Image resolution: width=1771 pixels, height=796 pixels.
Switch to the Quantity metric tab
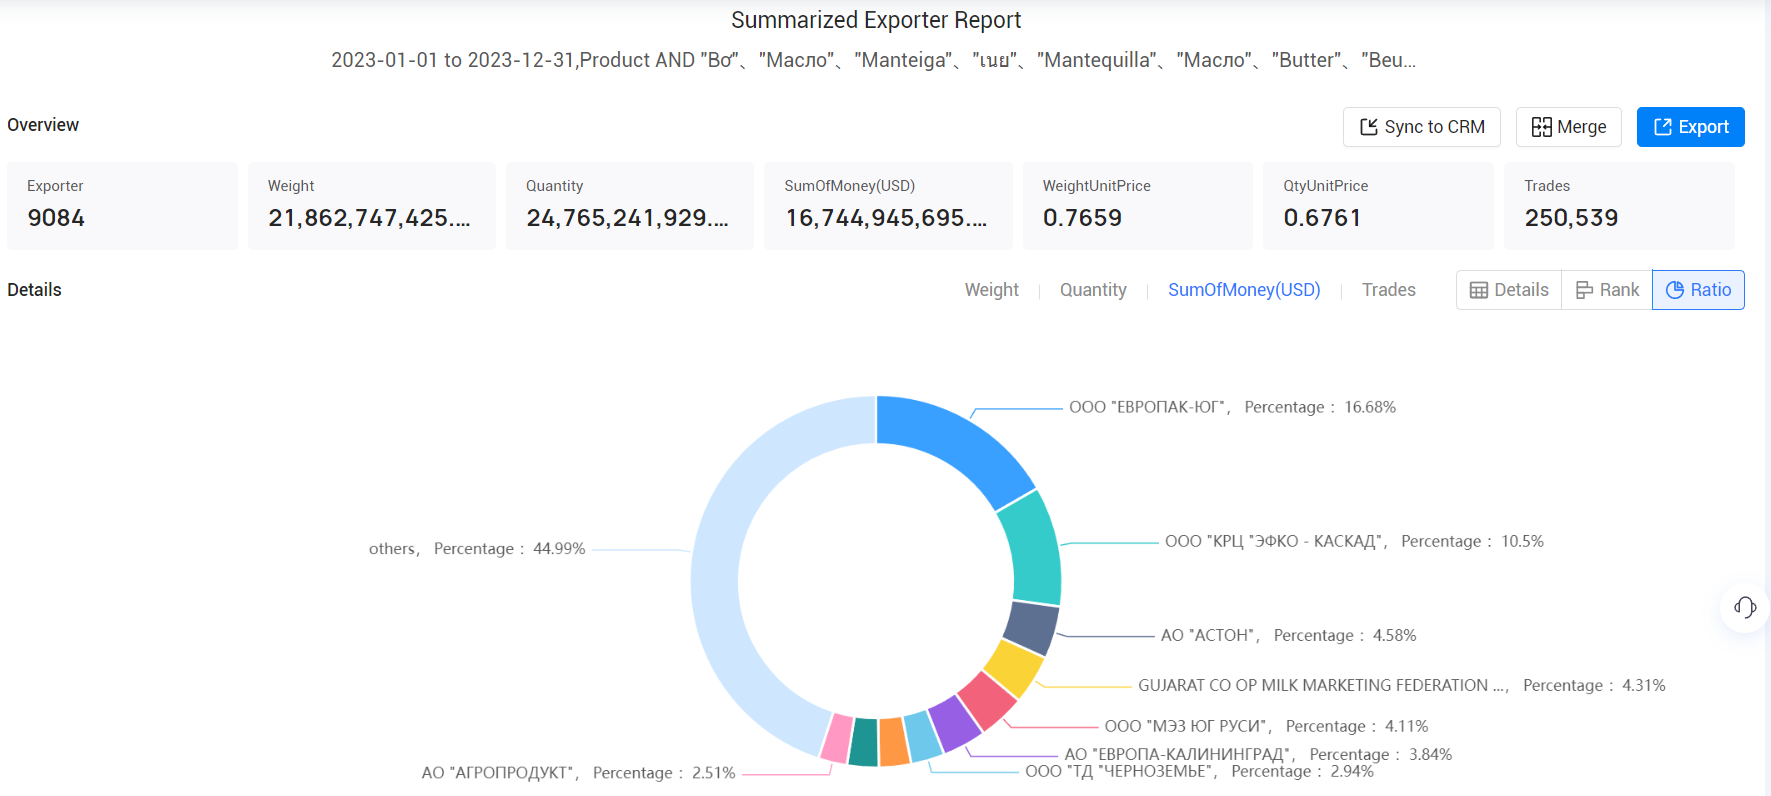1093,290
